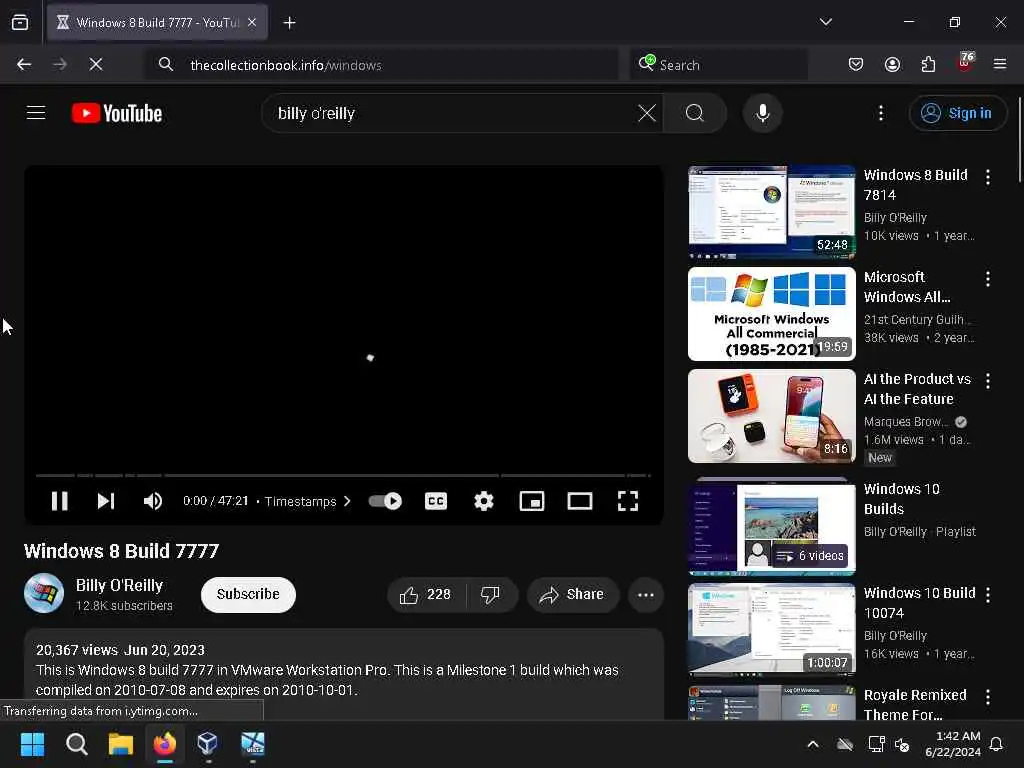The width and height of the screenshot is (1024, 768).
Task: Open Billy O'Reilly channel avatar
Action: pyautogui.click(x=44, y=593)
